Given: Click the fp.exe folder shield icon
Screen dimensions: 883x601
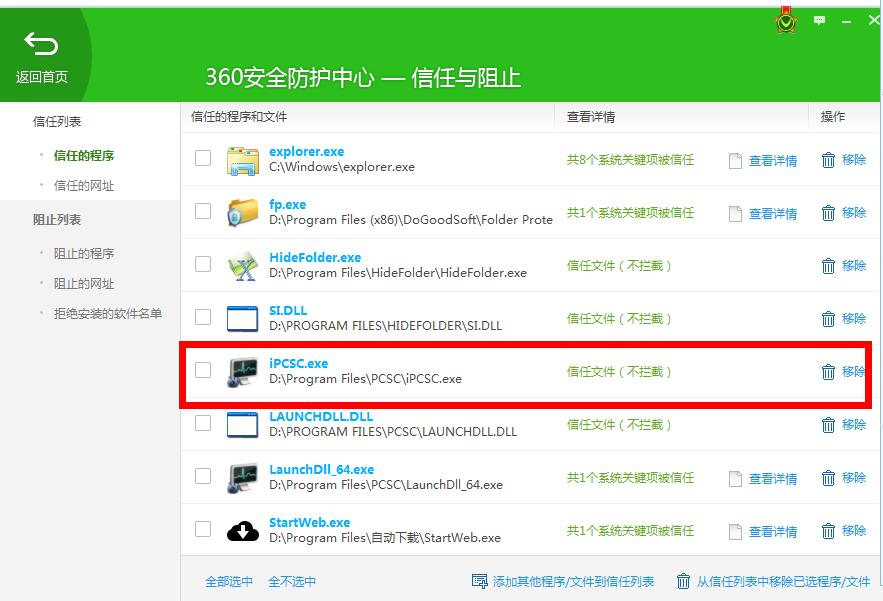Looking at the screenshot, I should [243, 213].
